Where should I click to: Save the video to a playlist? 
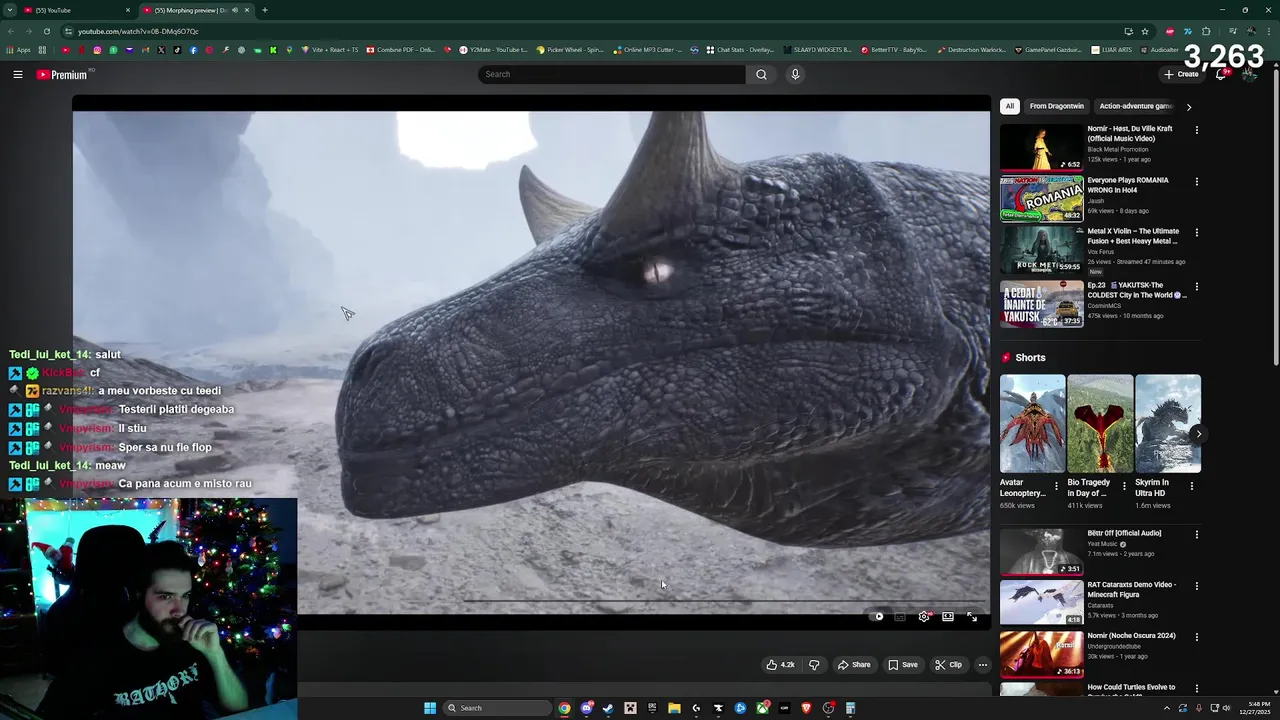(x=903, y=665)
